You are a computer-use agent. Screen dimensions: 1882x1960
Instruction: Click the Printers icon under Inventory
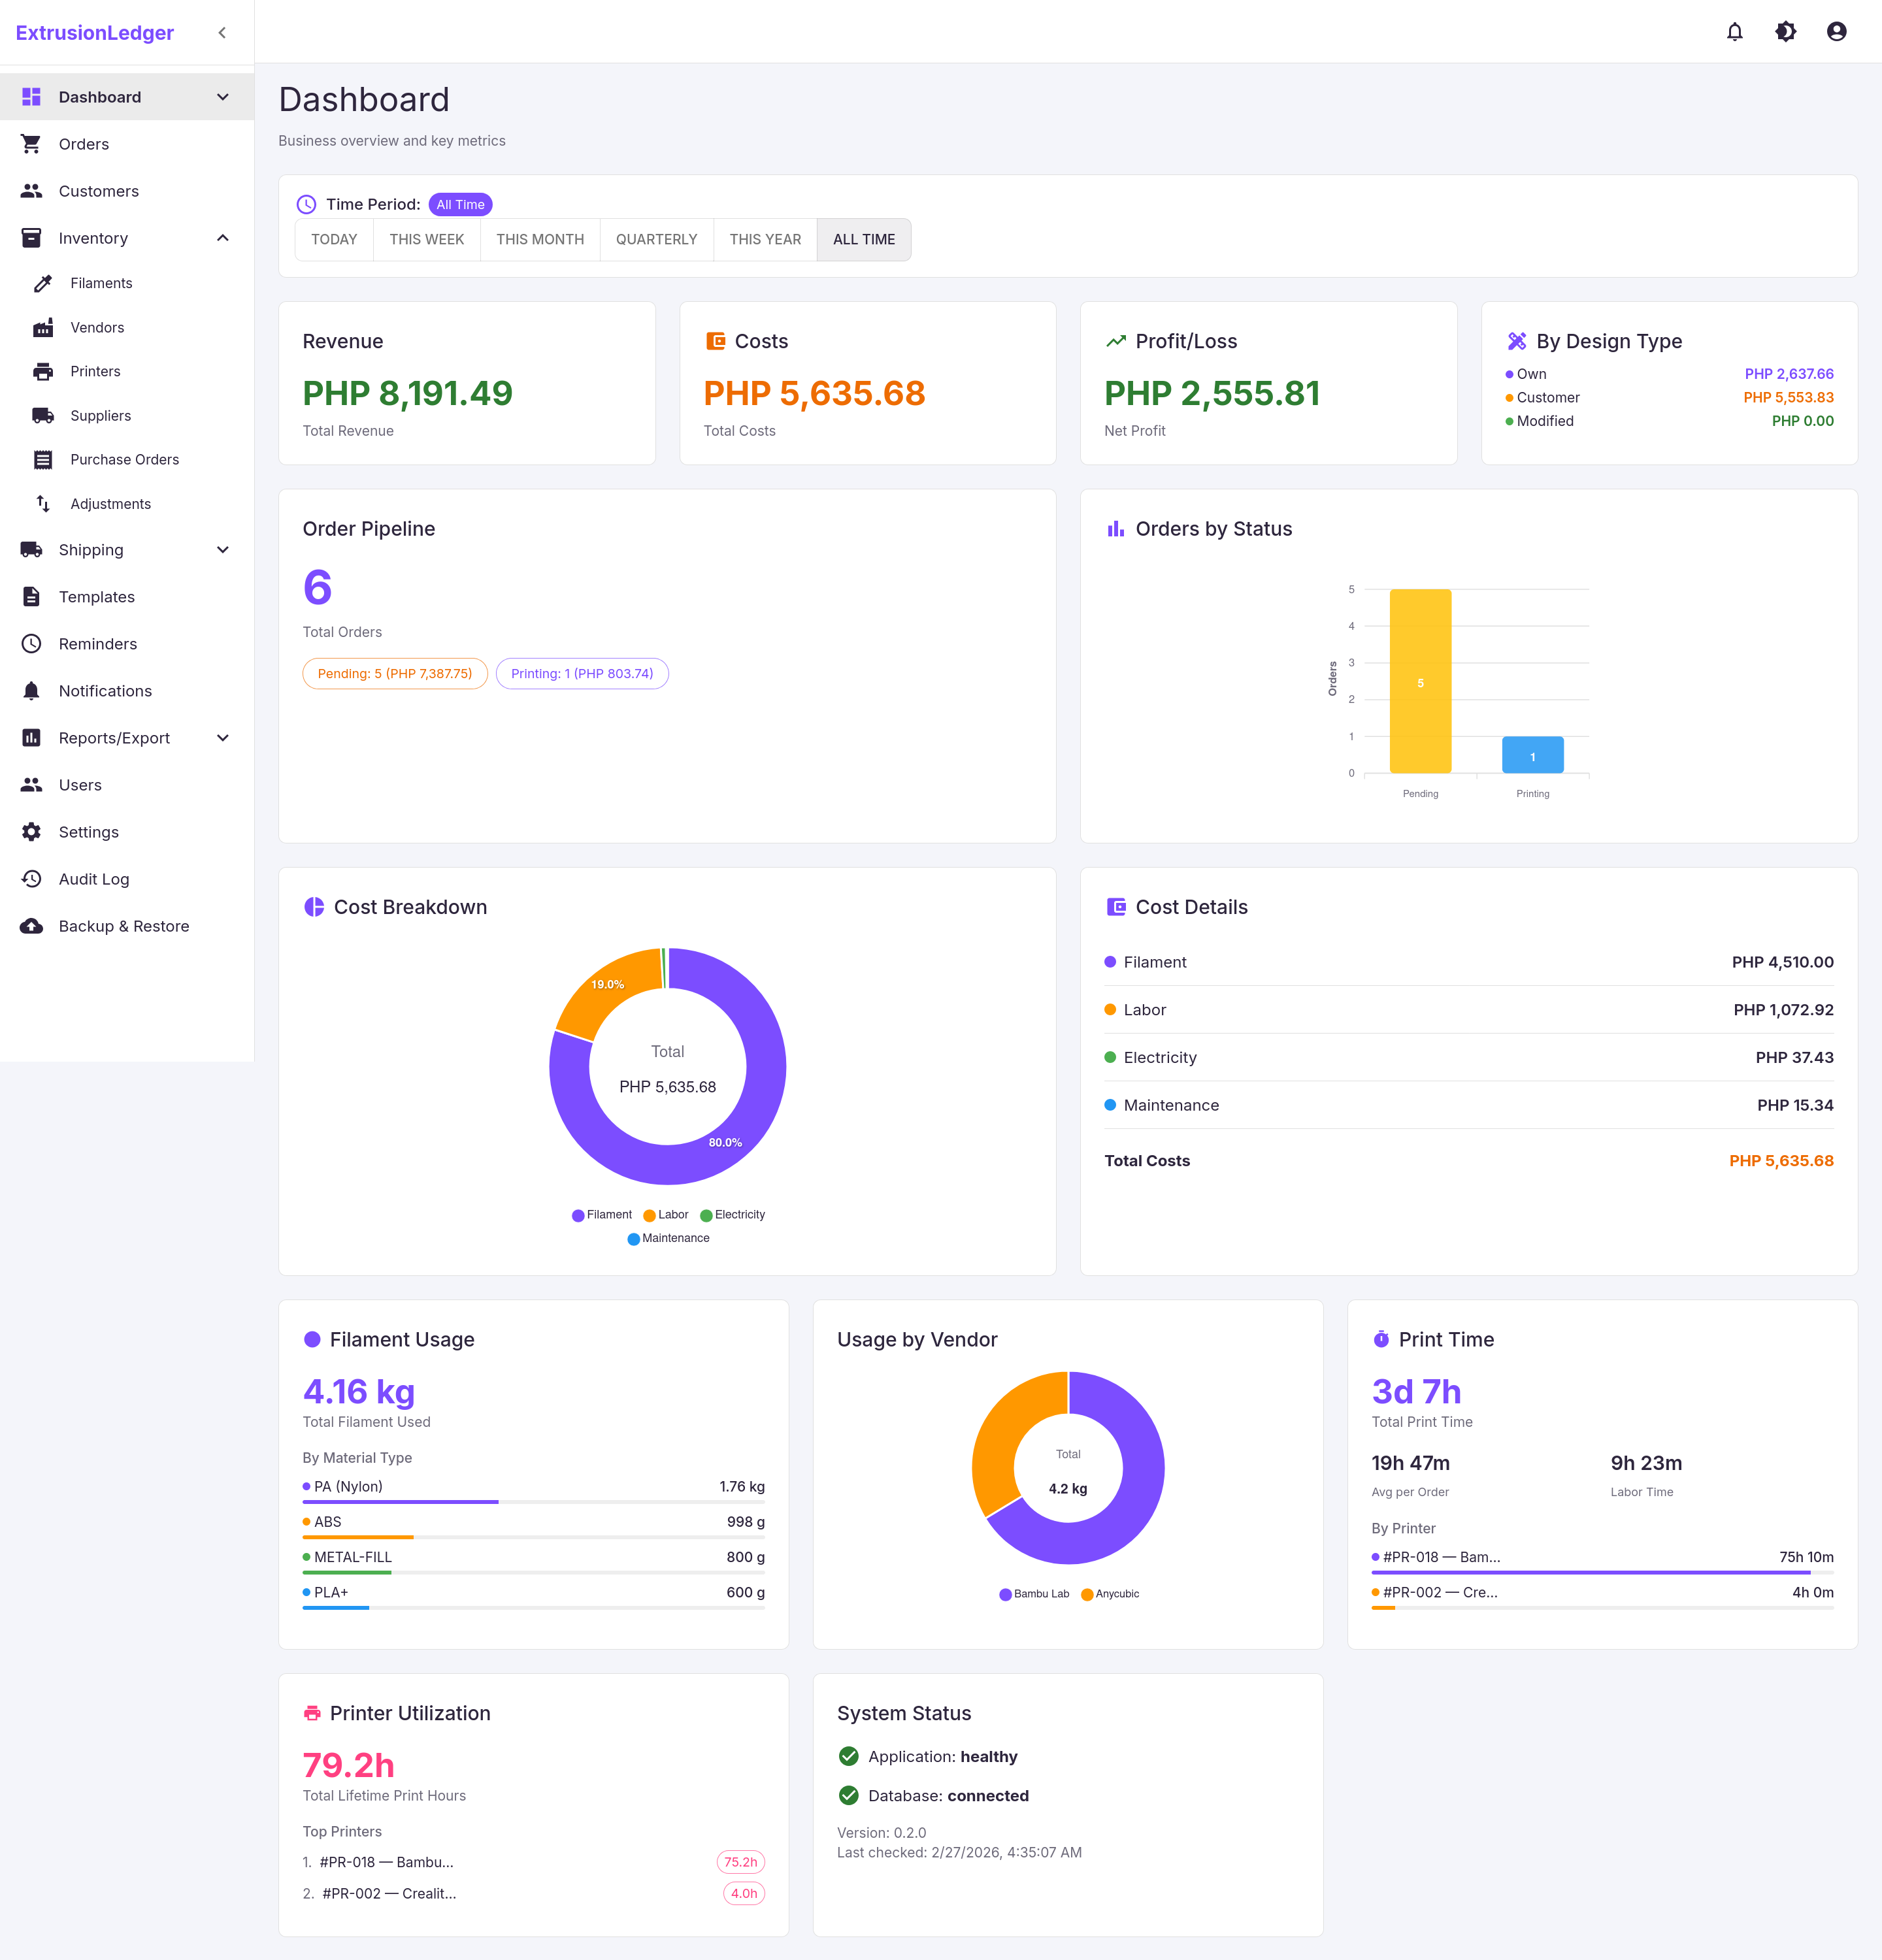(x=43, y=371)
